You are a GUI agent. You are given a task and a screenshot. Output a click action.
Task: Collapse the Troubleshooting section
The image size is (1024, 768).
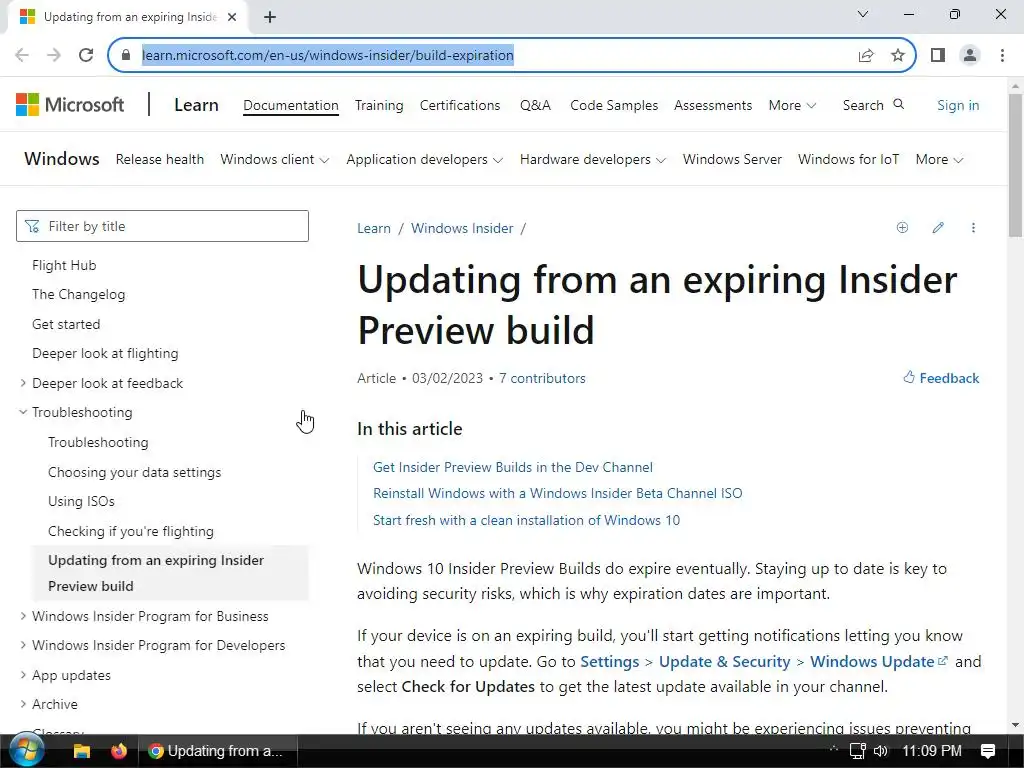point(23,412)
